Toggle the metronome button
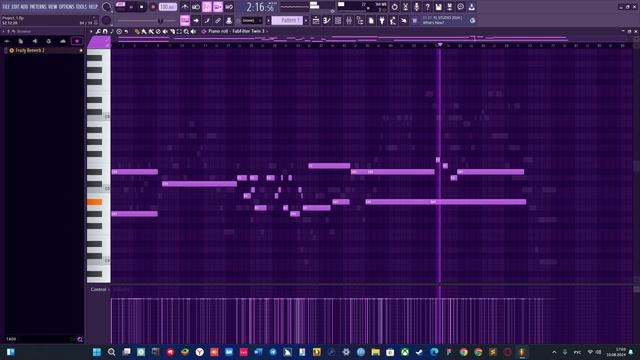Image resolution: width=640 pixels, height=360 pixels. 185,7
